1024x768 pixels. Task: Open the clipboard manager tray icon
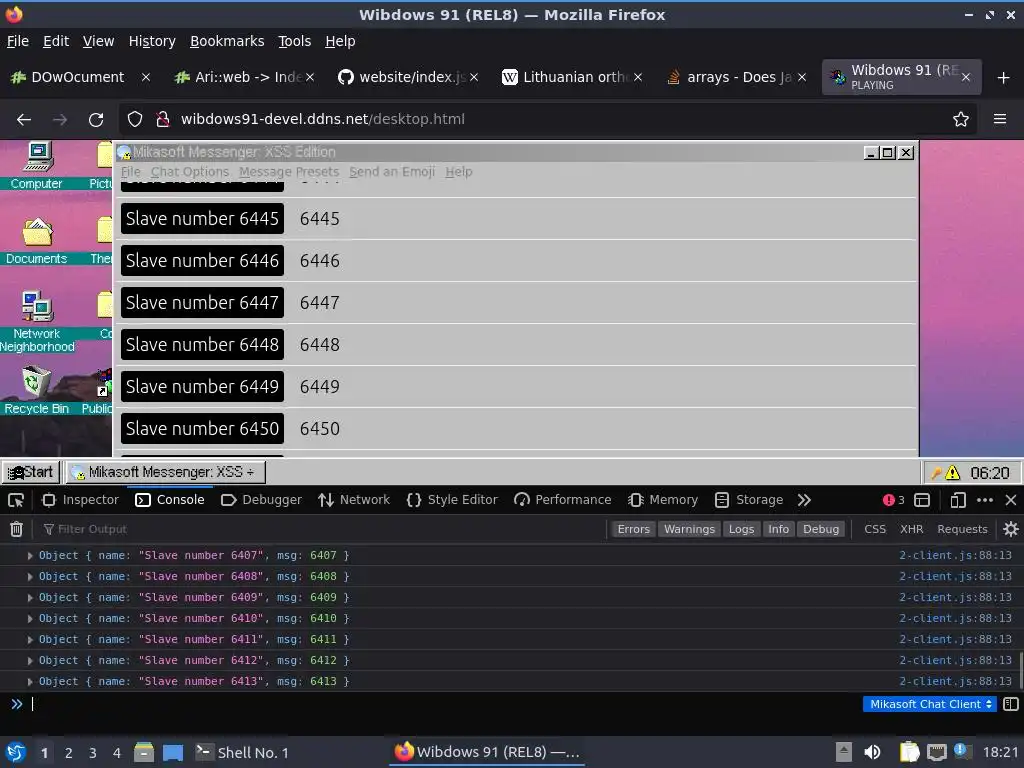click(x=908, y=752)
